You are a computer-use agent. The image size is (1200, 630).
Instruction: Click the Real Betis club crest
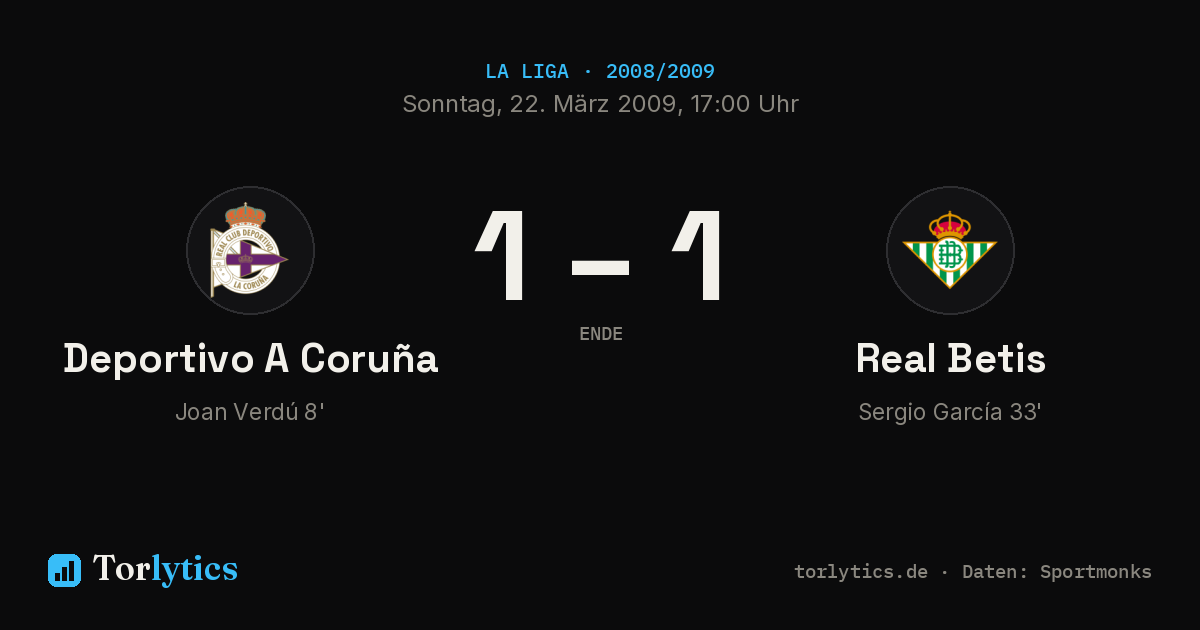point(950,250)
